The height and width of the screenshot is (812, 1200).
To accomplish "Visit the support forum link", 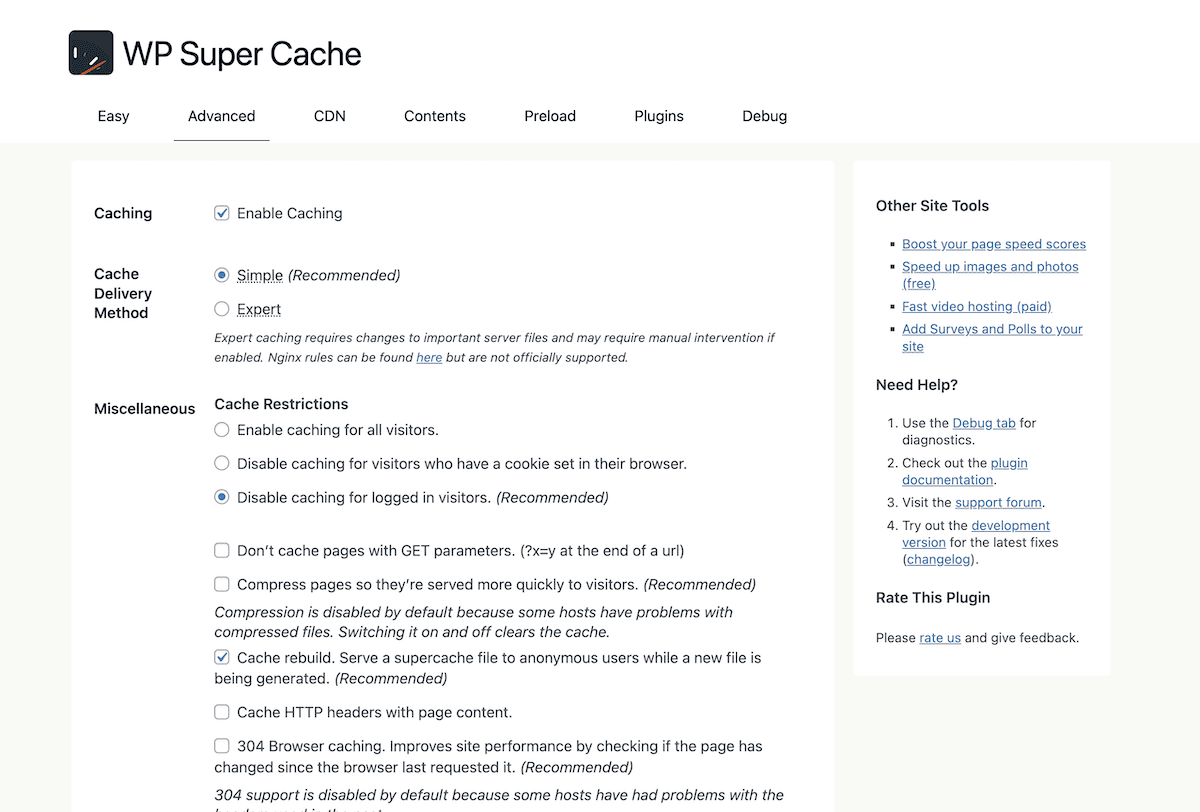I will tap(998, 503).
